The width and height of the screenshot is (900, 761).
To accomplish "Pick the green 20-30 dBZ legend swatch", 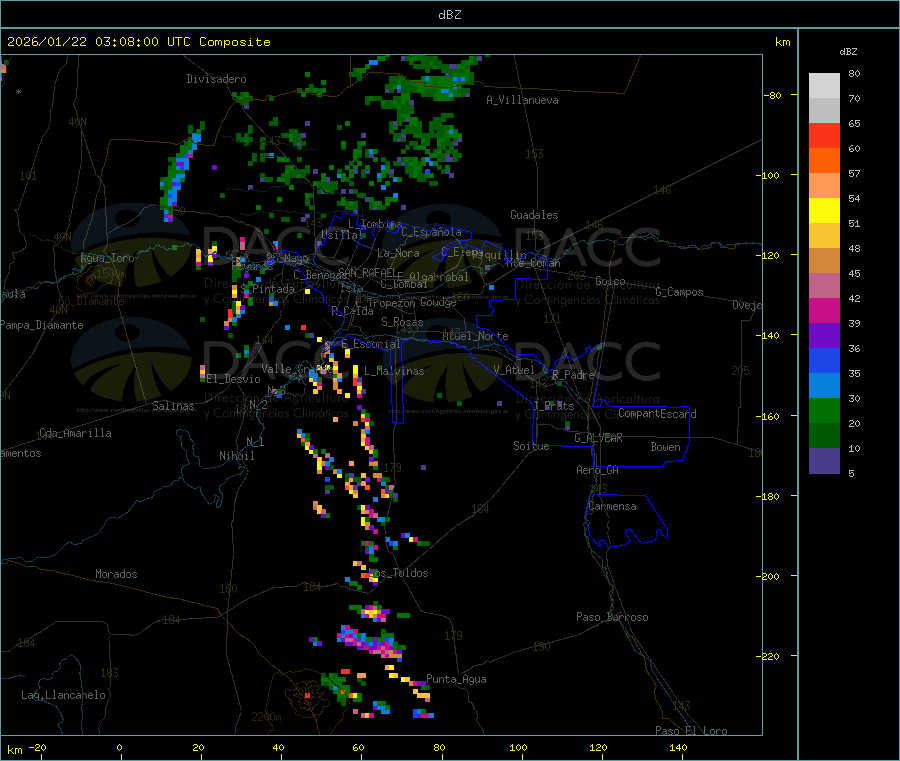I will click(824, 410).
